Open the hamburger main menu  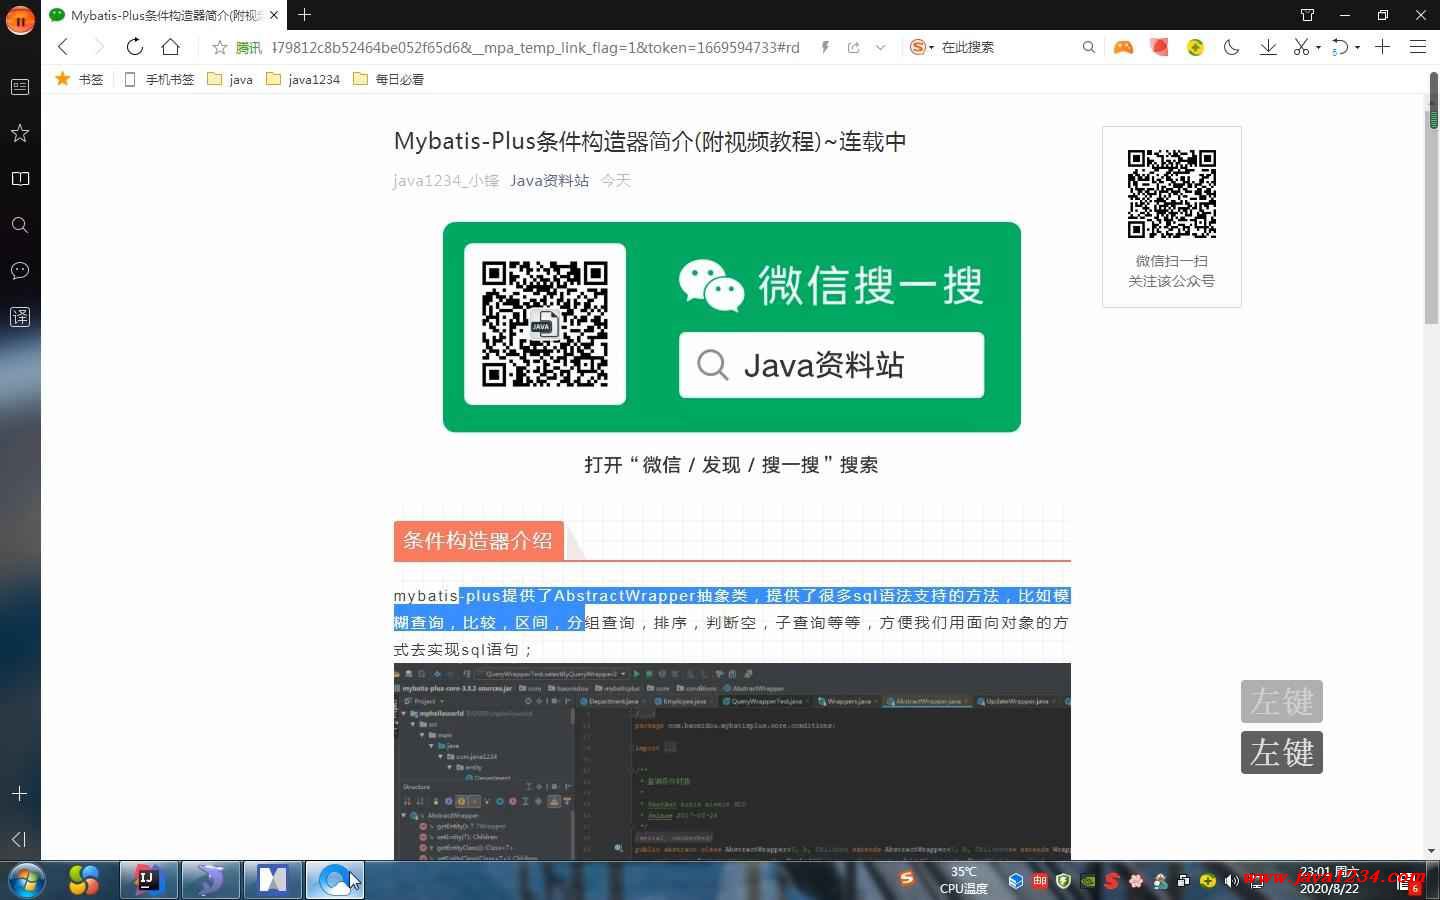click(1418, 47)
